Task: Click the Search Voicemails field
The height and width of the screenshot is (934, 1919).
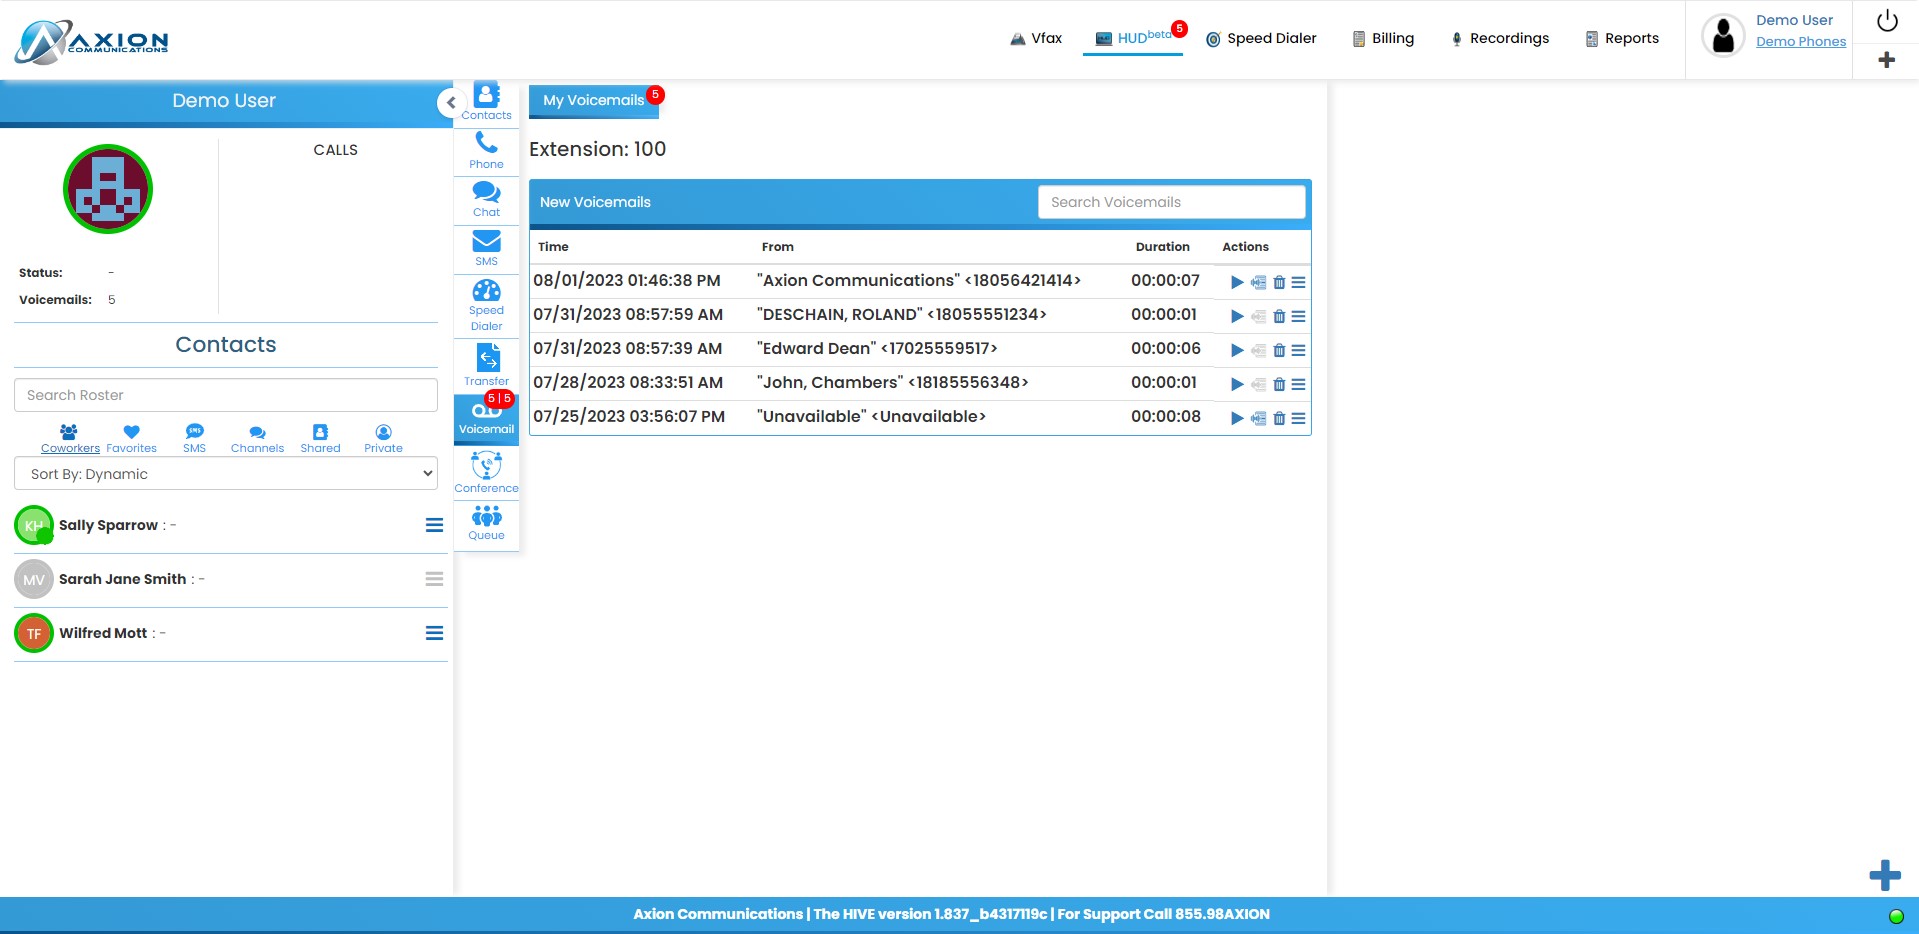Action: [x=1172, y=202]
